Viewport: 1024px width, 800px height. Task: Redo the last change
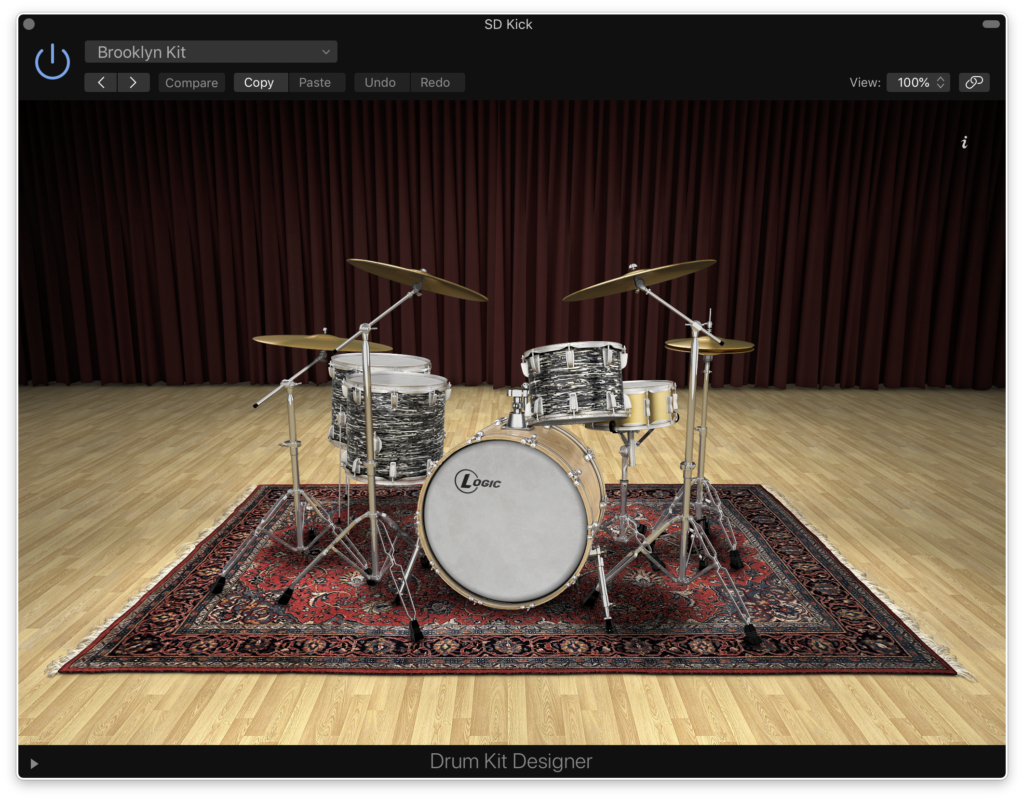tap(435, 83)
